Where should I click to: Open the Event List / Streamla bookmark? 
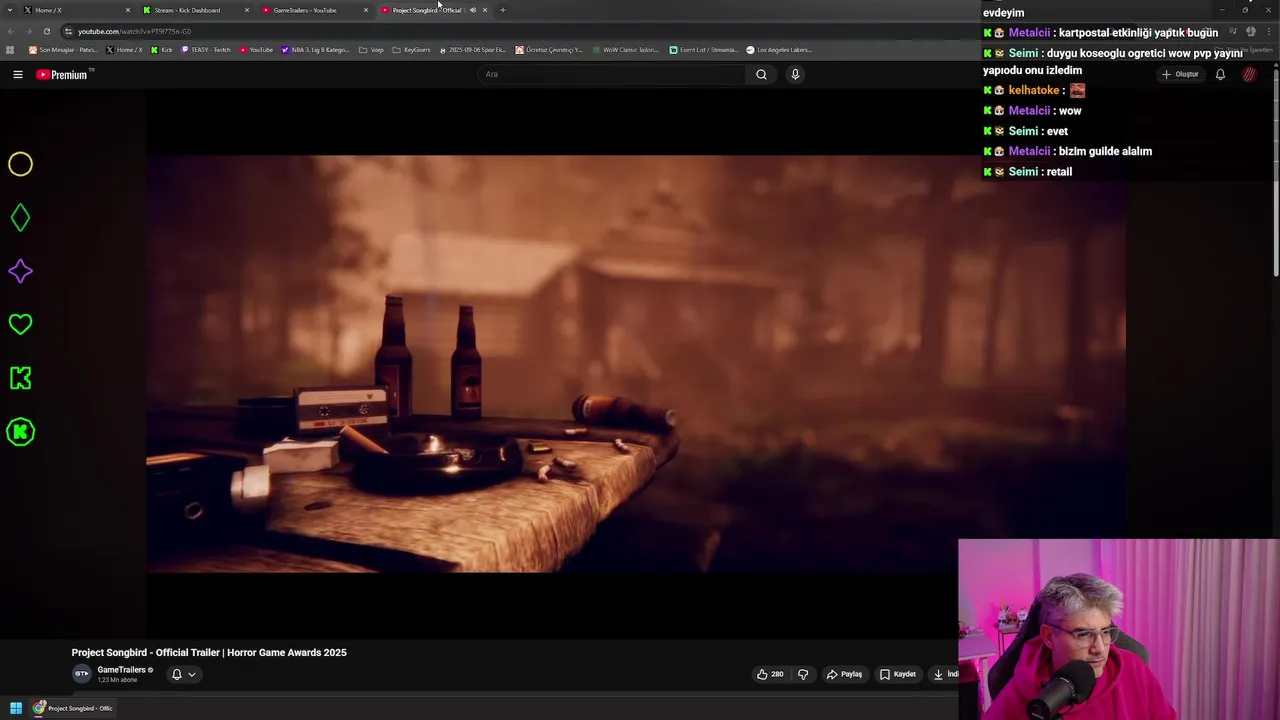tap(703, 50)
